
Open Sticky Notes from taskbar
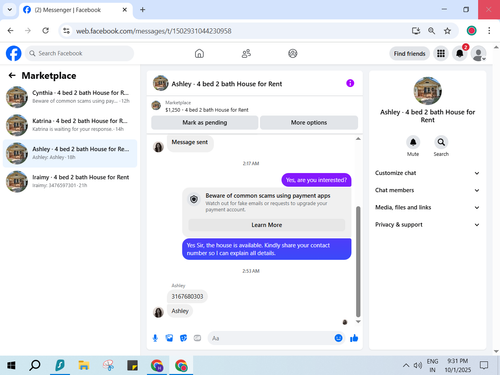coord(132,366)
